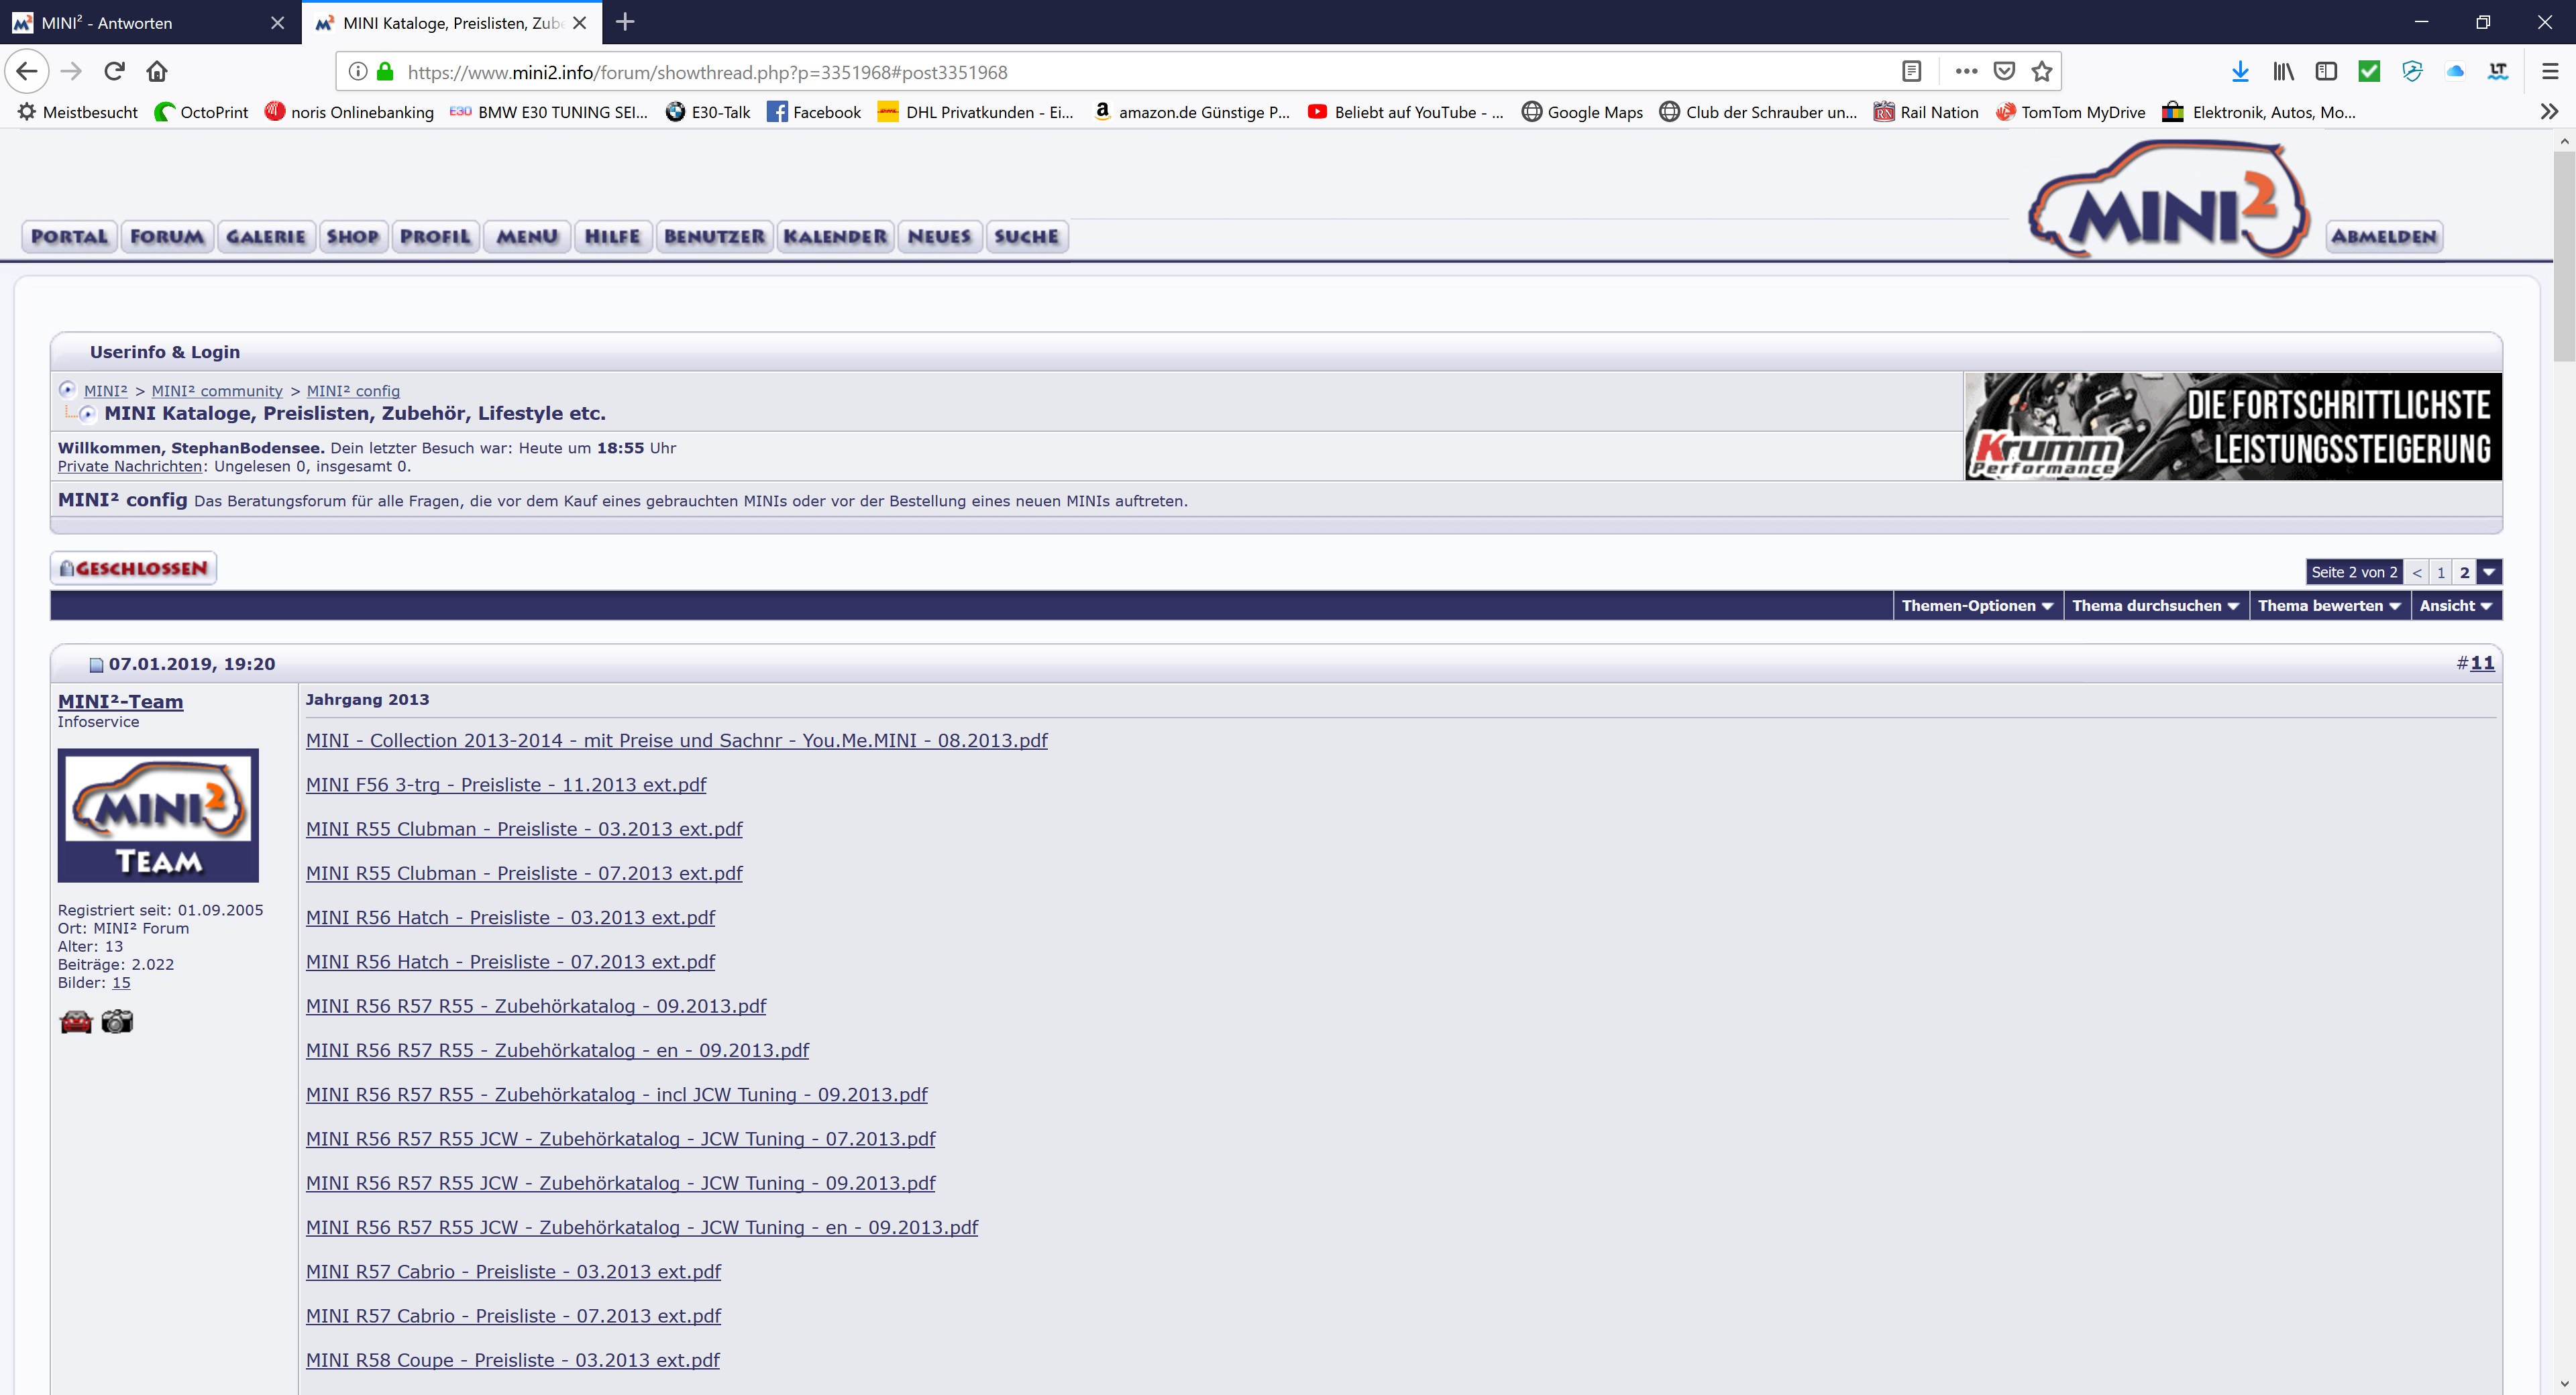Open page-jump dropdown arrow beside page 2
The image size is (2576, 1395).
pos(2489,572)
